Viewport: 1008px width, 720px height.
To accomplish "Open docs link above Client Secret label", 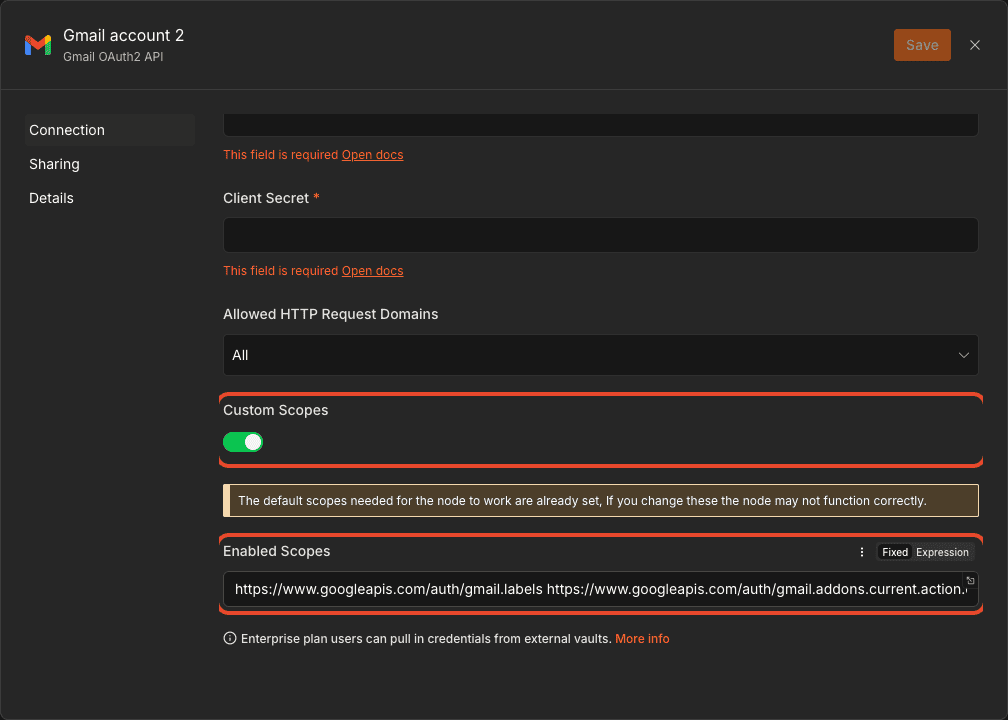I will point(372,155).
